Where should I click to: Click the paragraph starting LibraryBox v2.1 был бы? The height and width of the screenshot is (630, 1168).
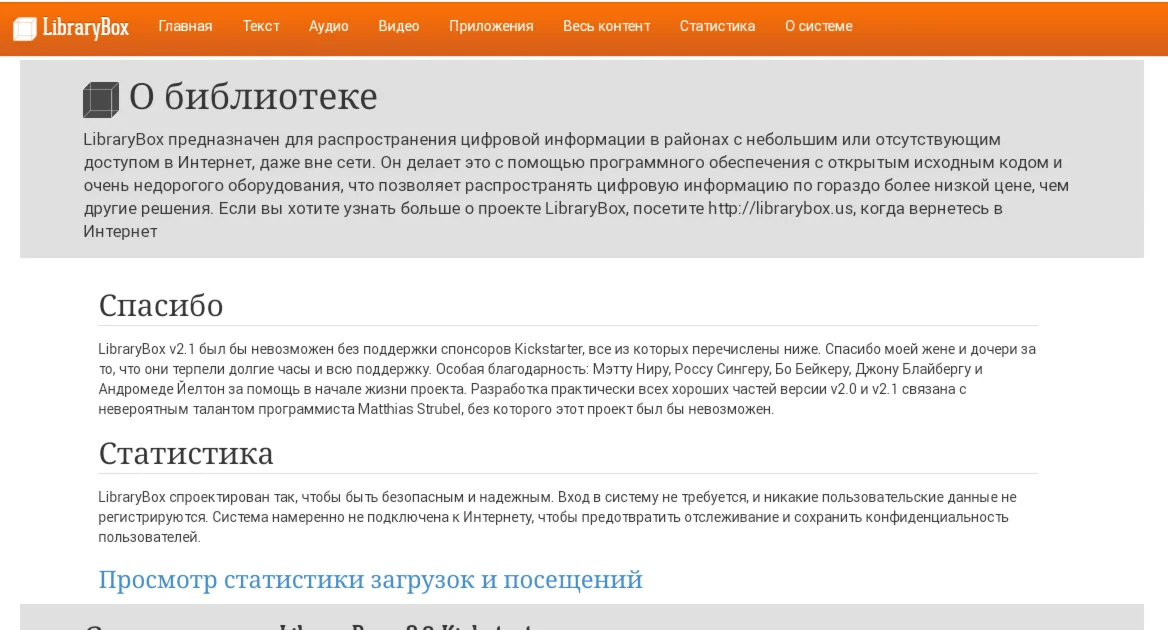tap(567, 379)
